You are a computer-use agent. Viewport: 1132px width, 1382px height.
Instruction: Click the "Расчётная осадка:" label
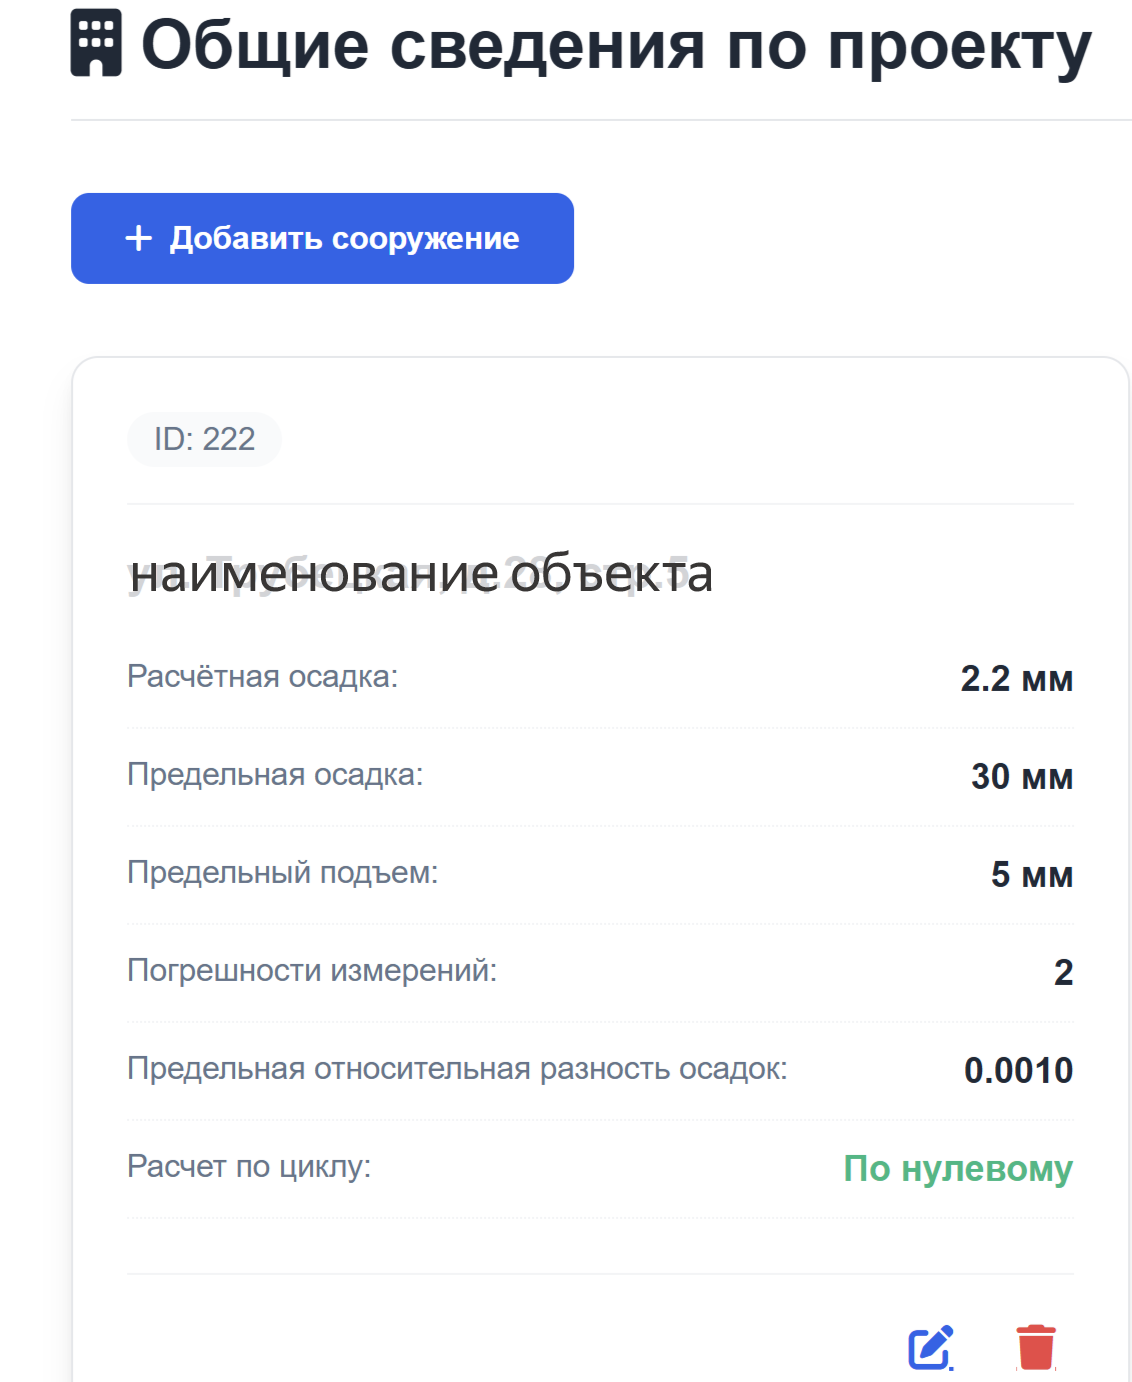point(262,677)
